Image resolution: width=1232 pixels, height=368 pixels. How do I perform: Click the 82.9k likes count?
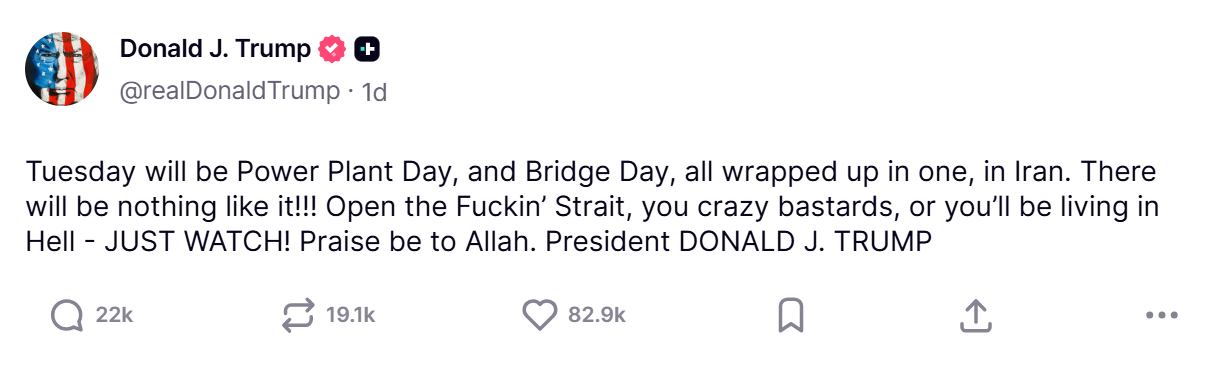597,316
